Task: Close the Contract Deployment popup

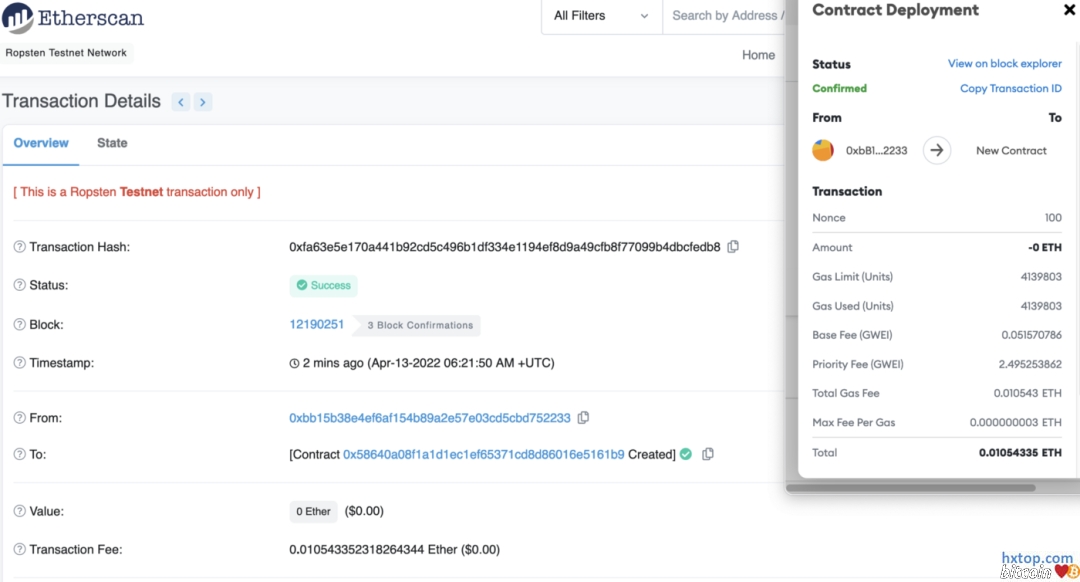Action: 1068,10
